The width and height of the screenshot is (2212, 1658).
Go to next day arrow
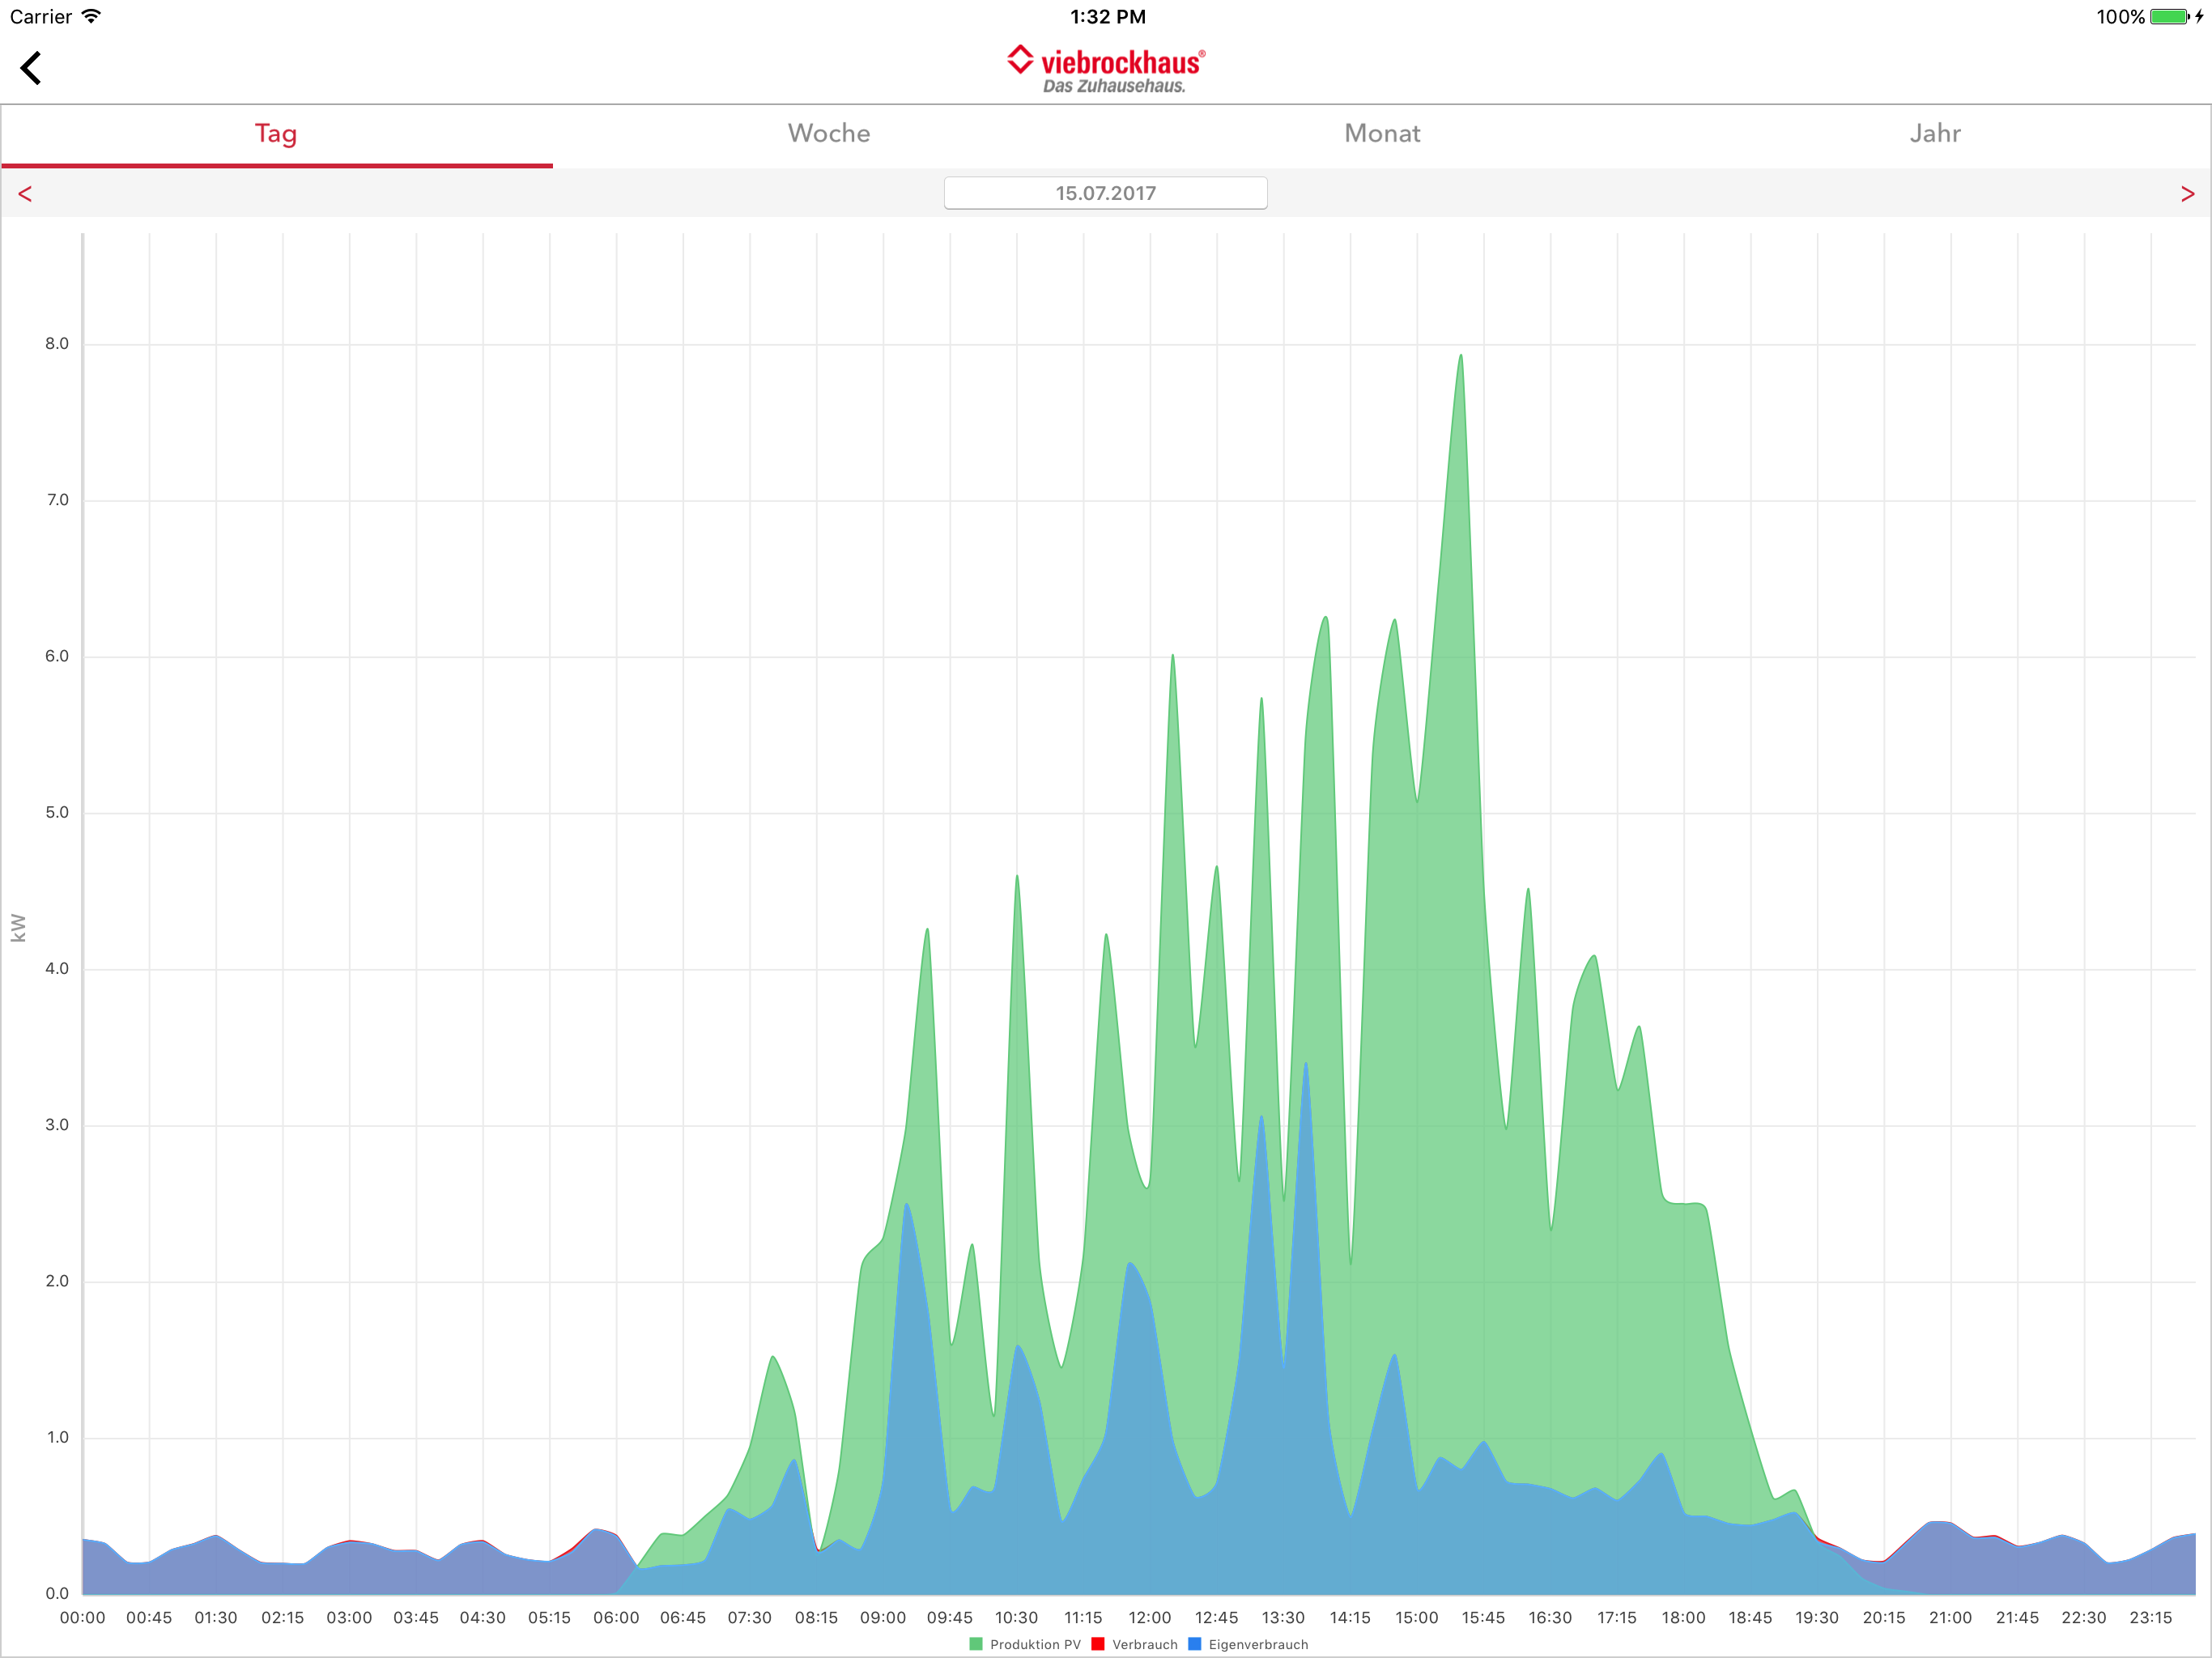2187,194
